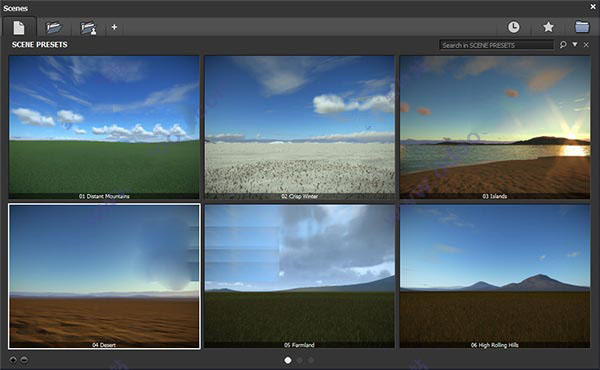
Task: Pick the 03 Islands scene thumbnail
Action: coord(495,127)
